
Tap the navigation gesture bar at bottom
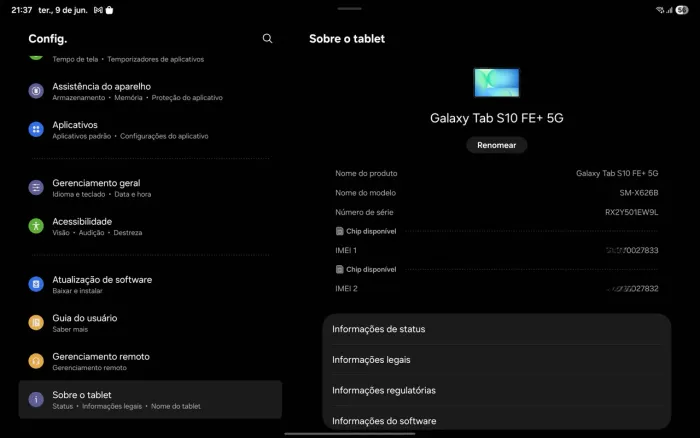pyautogui.click(x=350, y=434)
